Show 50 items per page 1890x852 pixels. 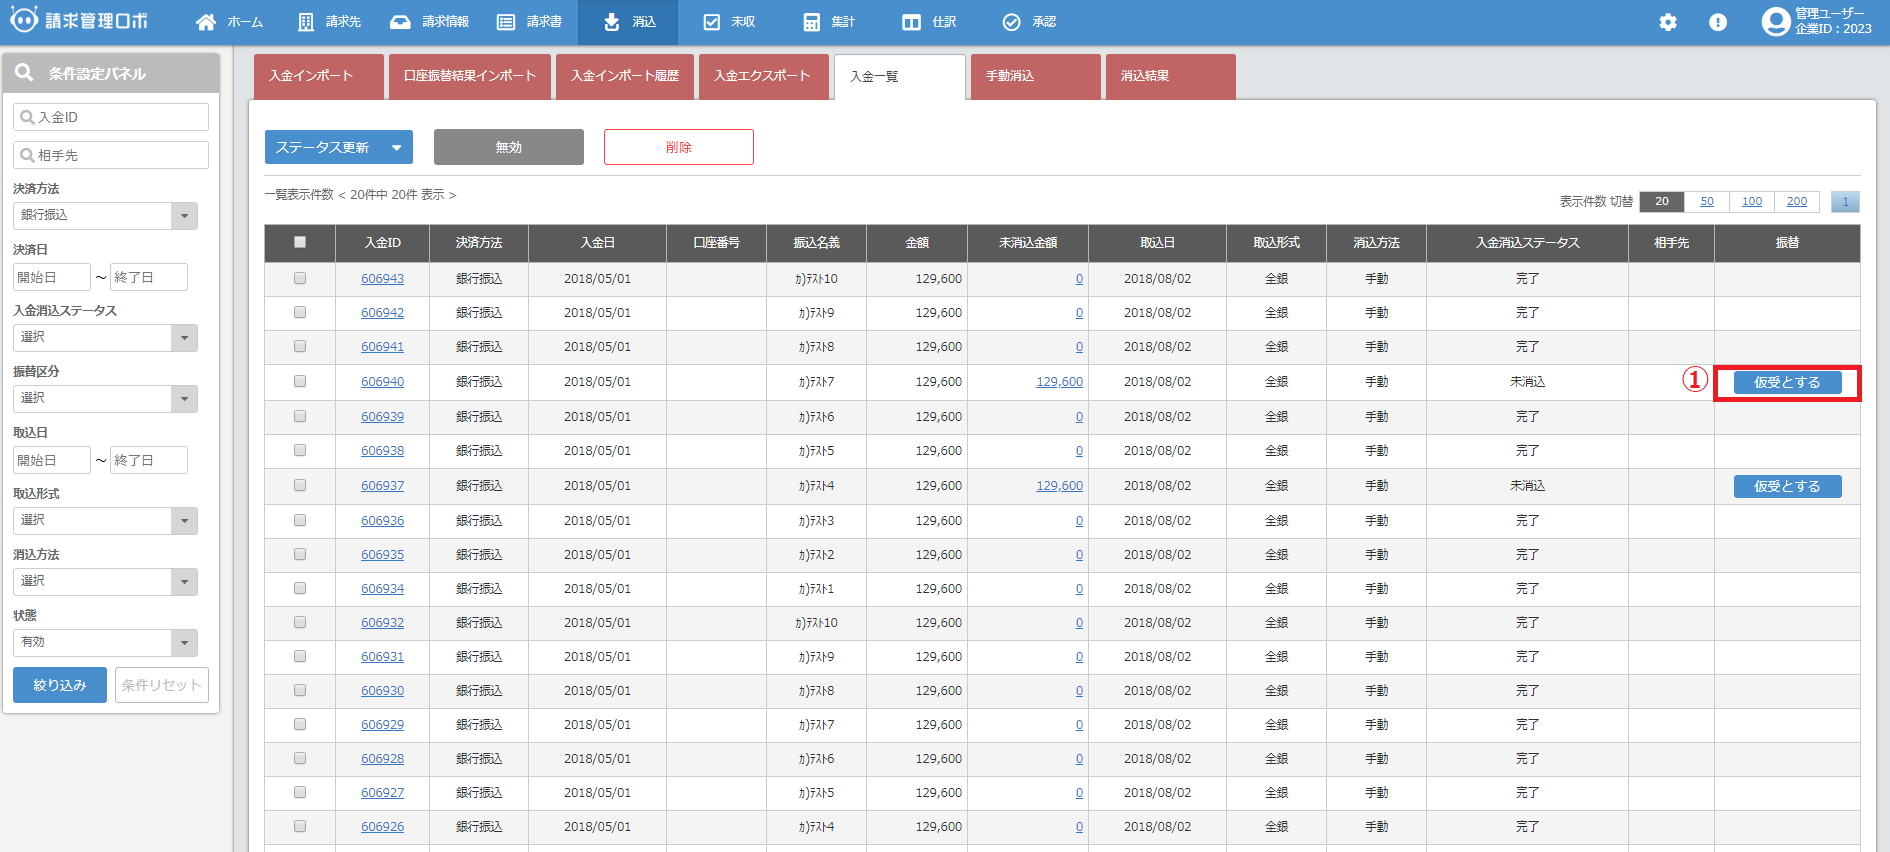tap(1707, 202)
